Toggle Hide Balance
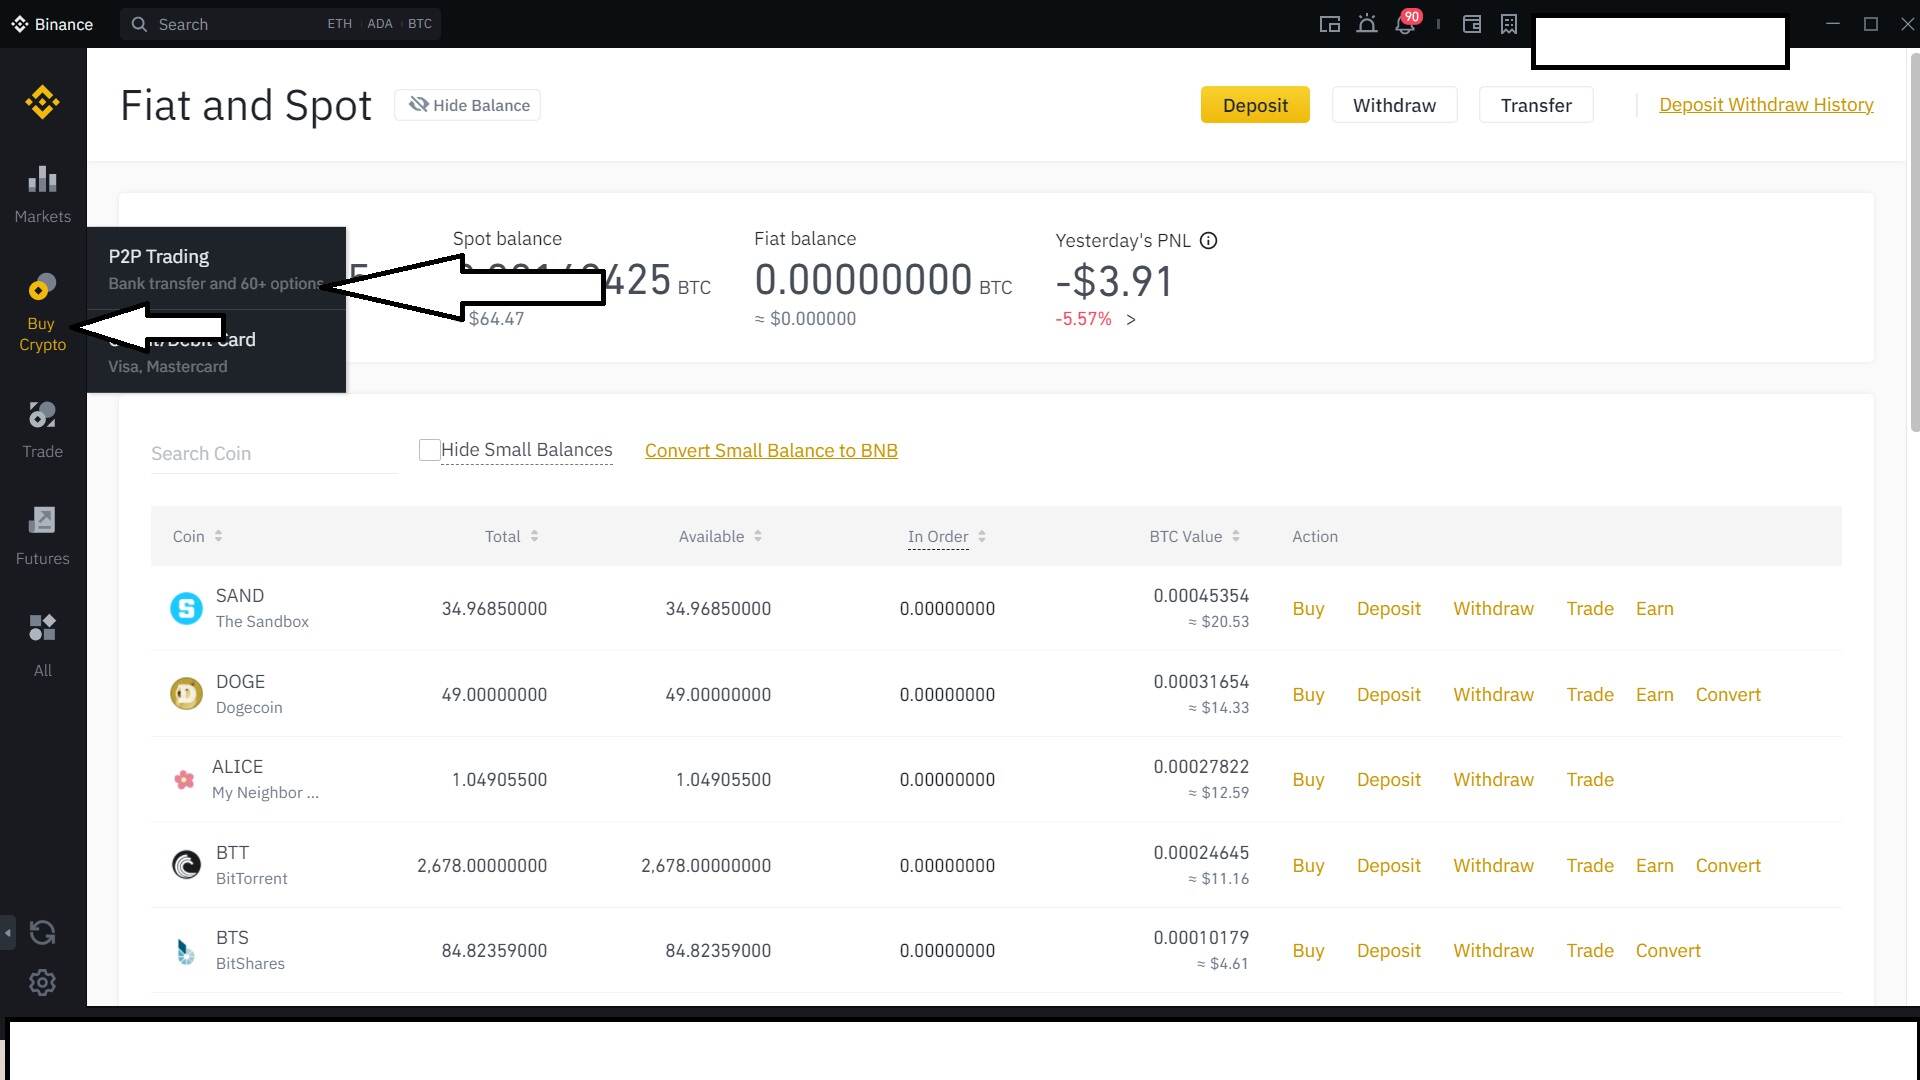The image size is (1920, 1080). click(x=468, y=105)
